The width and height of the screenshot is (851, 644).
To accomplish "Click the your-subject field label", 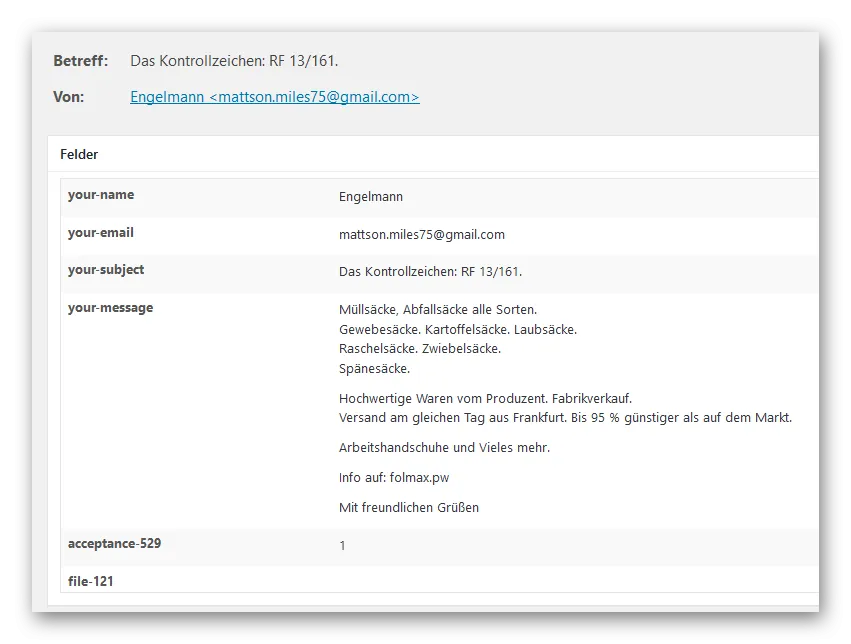I will tap(106, 270).
